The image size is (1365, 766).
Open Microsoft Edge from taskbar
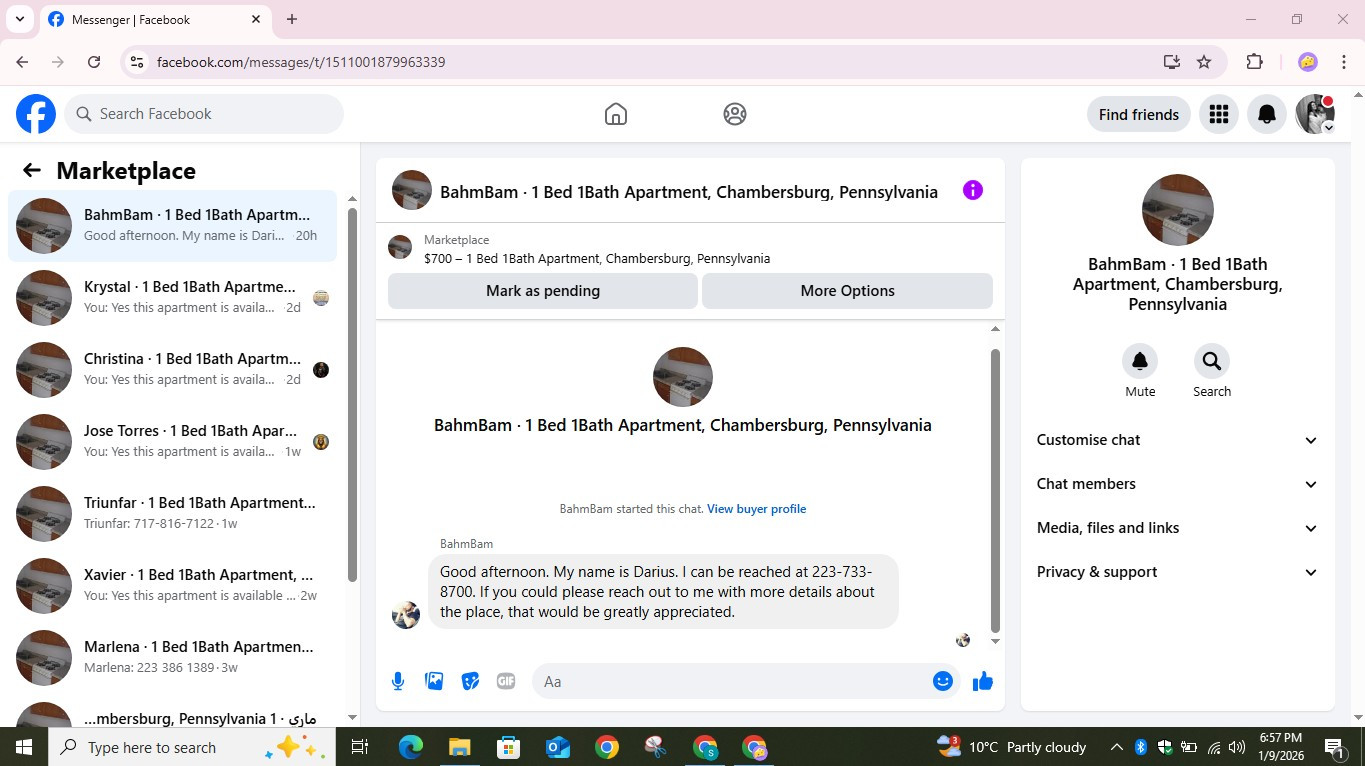pos(410,747)
